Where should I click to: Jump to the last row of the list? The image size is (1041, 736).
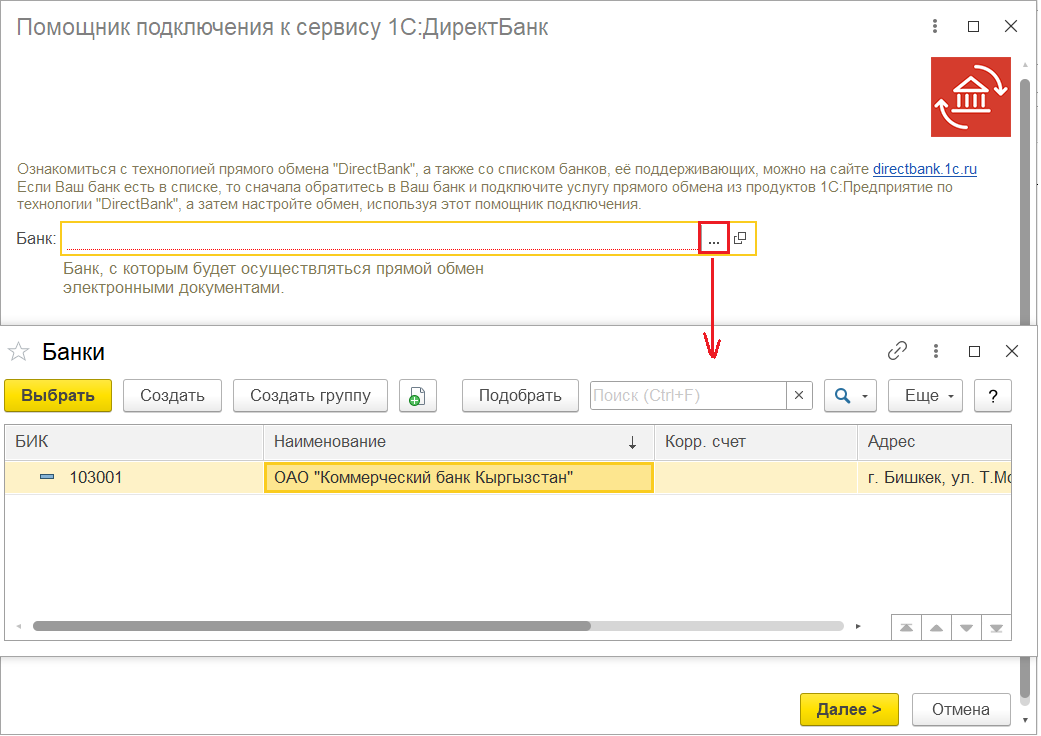pos(996,628)
